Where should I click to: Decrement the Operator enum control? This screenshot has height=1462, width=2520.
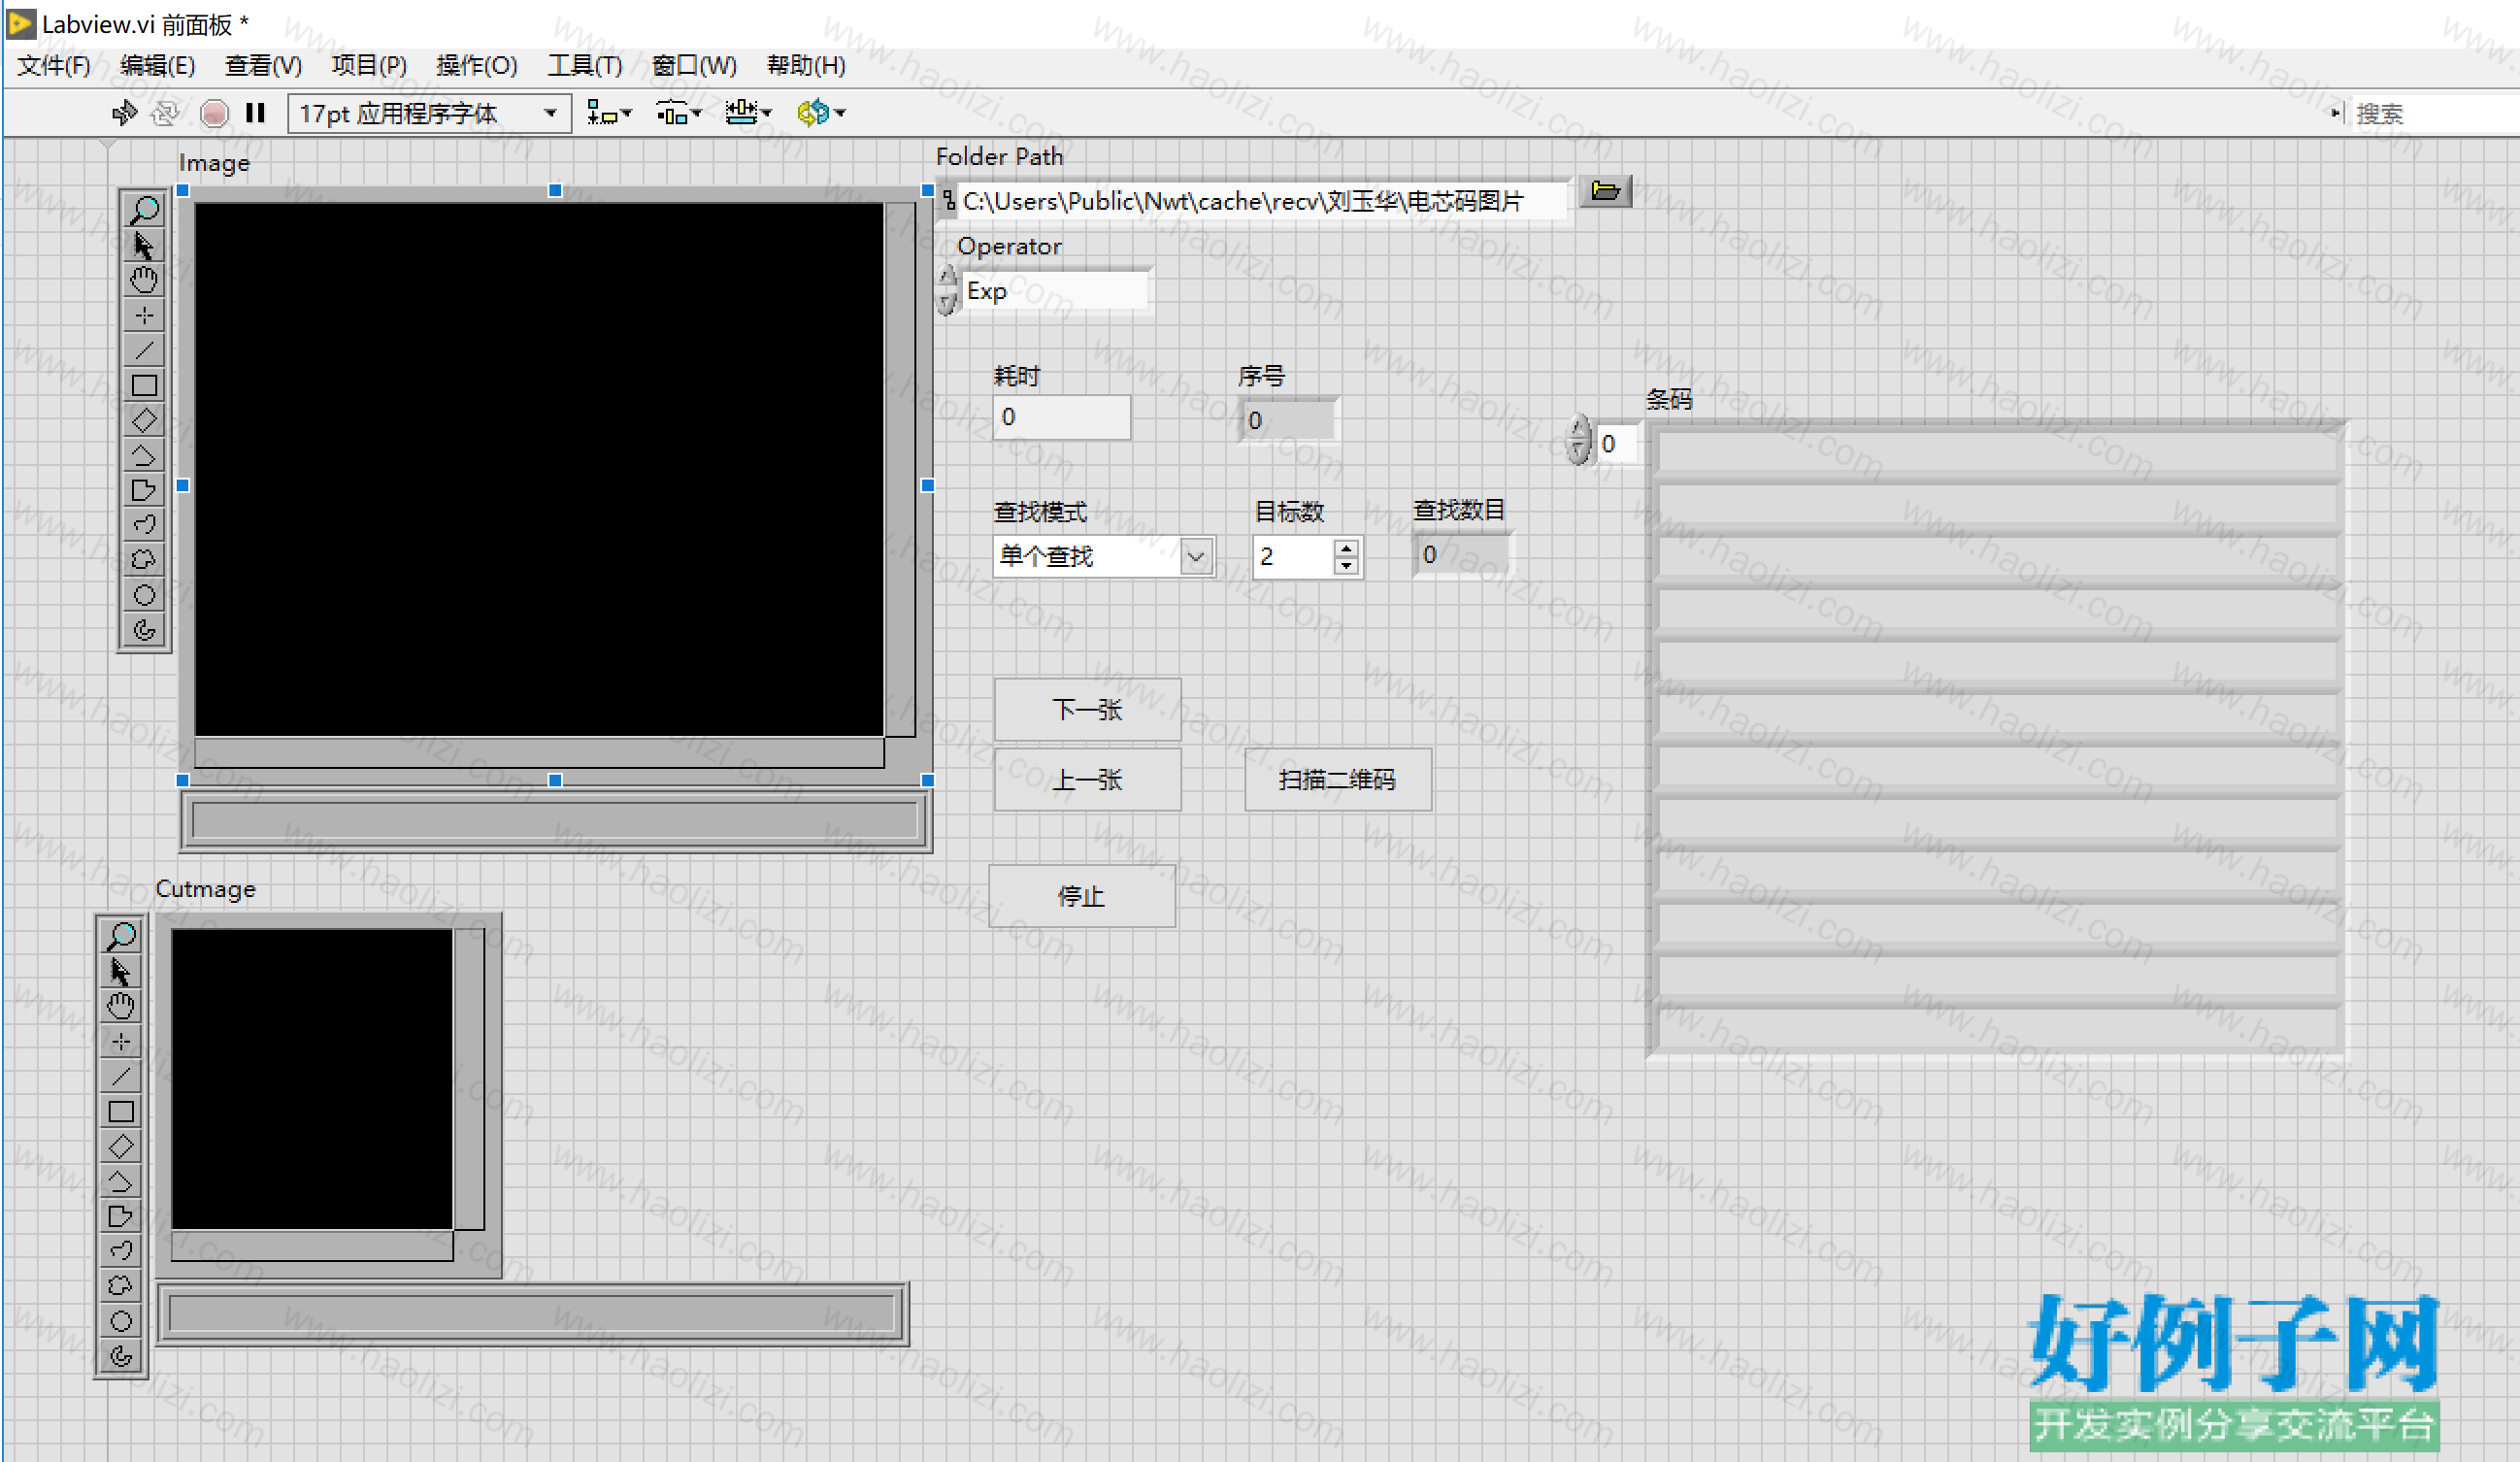pos(947,303)
